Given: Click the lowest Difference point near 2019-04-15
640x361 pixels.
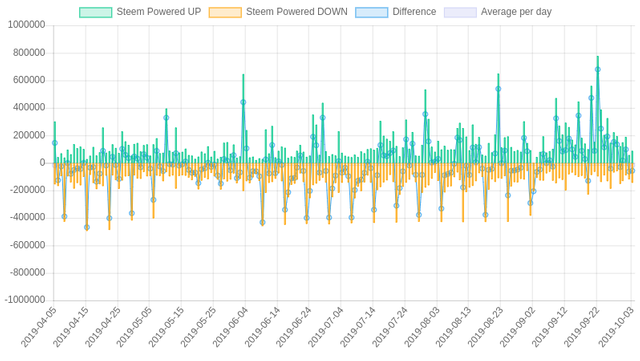Looking at the screenshot, I should [87, 227].
